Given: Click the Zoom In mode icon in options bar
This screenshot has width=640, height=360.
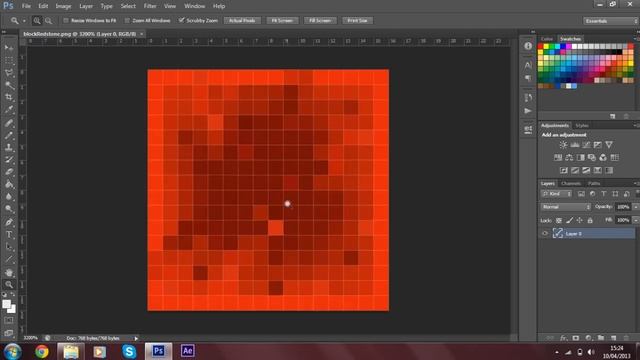Looking at the screenshot, I should pyautogui.click(x=37, y=20).
